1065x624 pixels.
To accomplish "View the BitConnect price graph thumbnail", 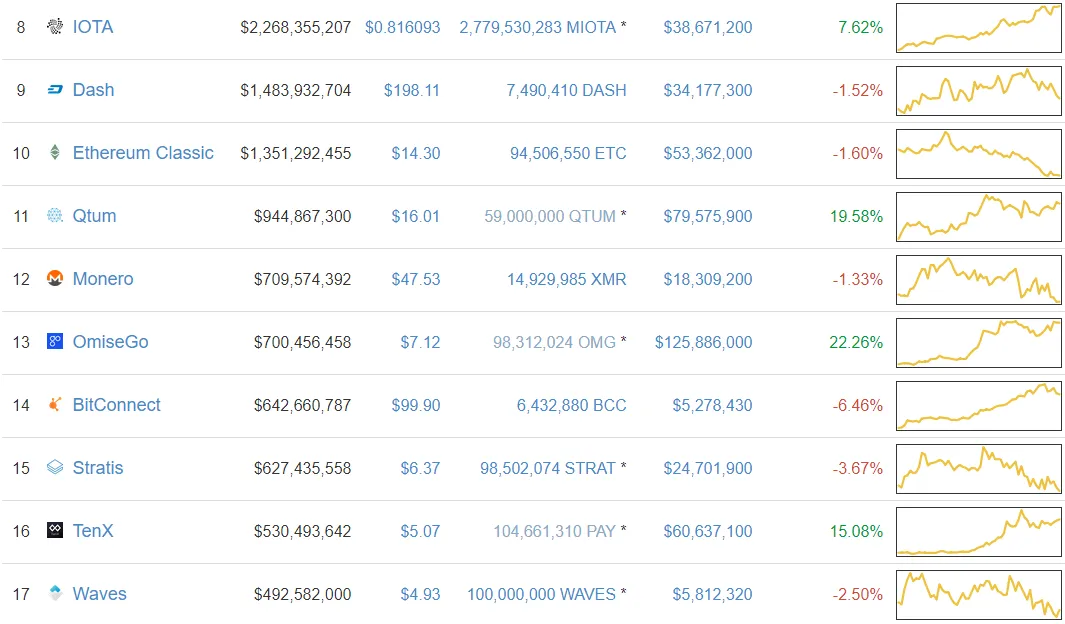I will [979, 405].
